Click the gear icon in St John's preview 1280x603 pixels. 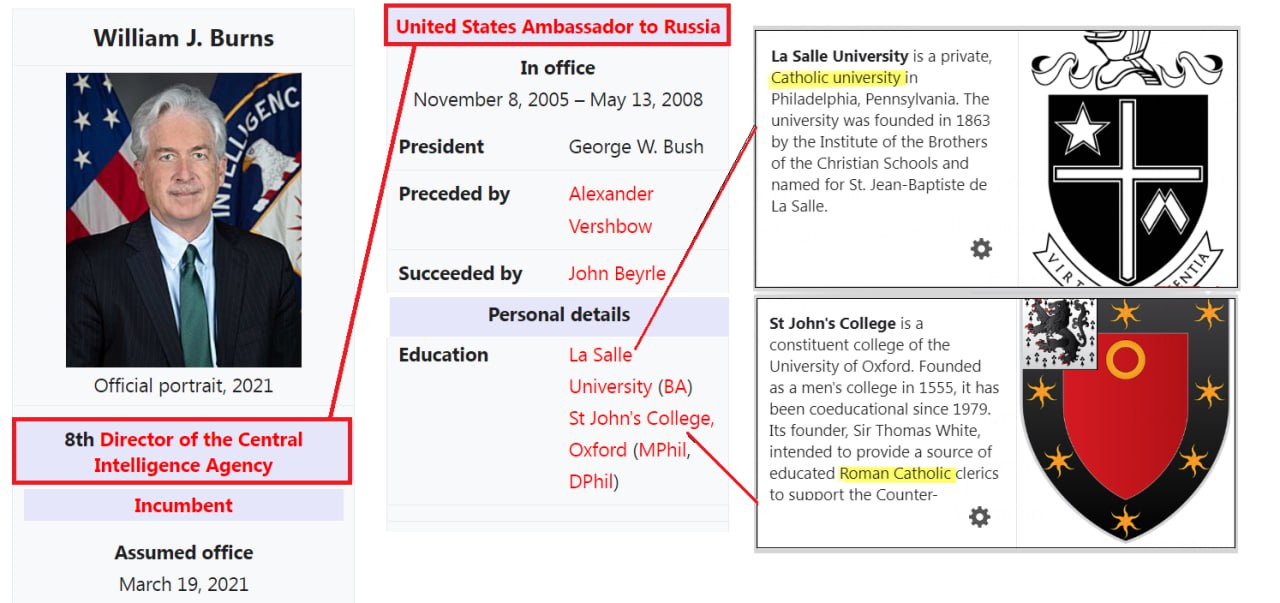click(979, 516)
